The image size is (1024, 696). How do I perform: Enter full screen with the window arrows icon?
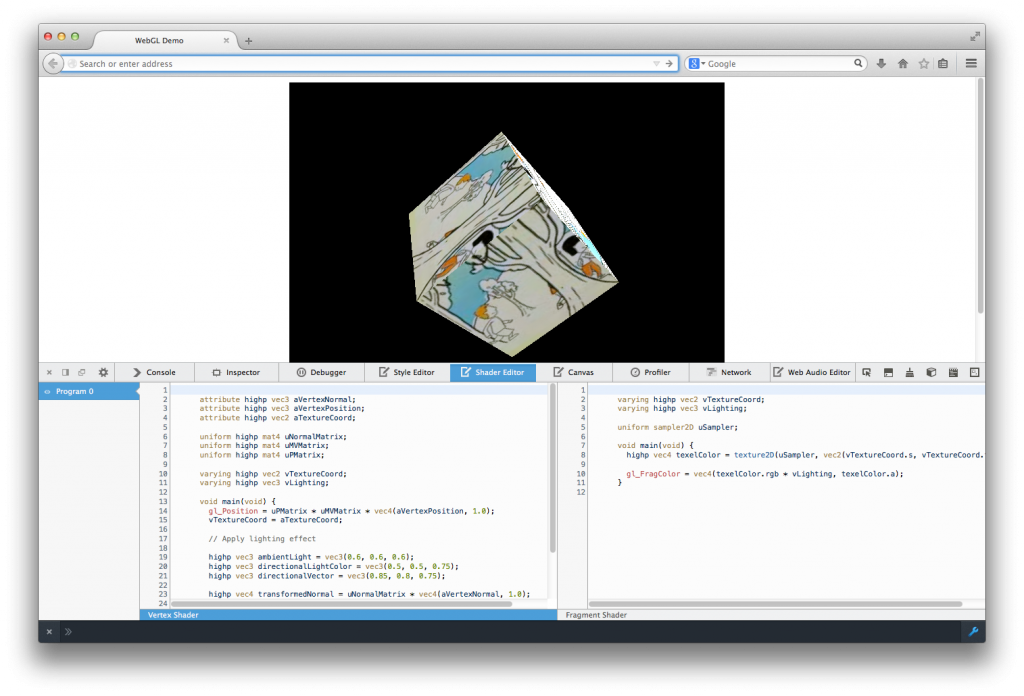[974, 37]
